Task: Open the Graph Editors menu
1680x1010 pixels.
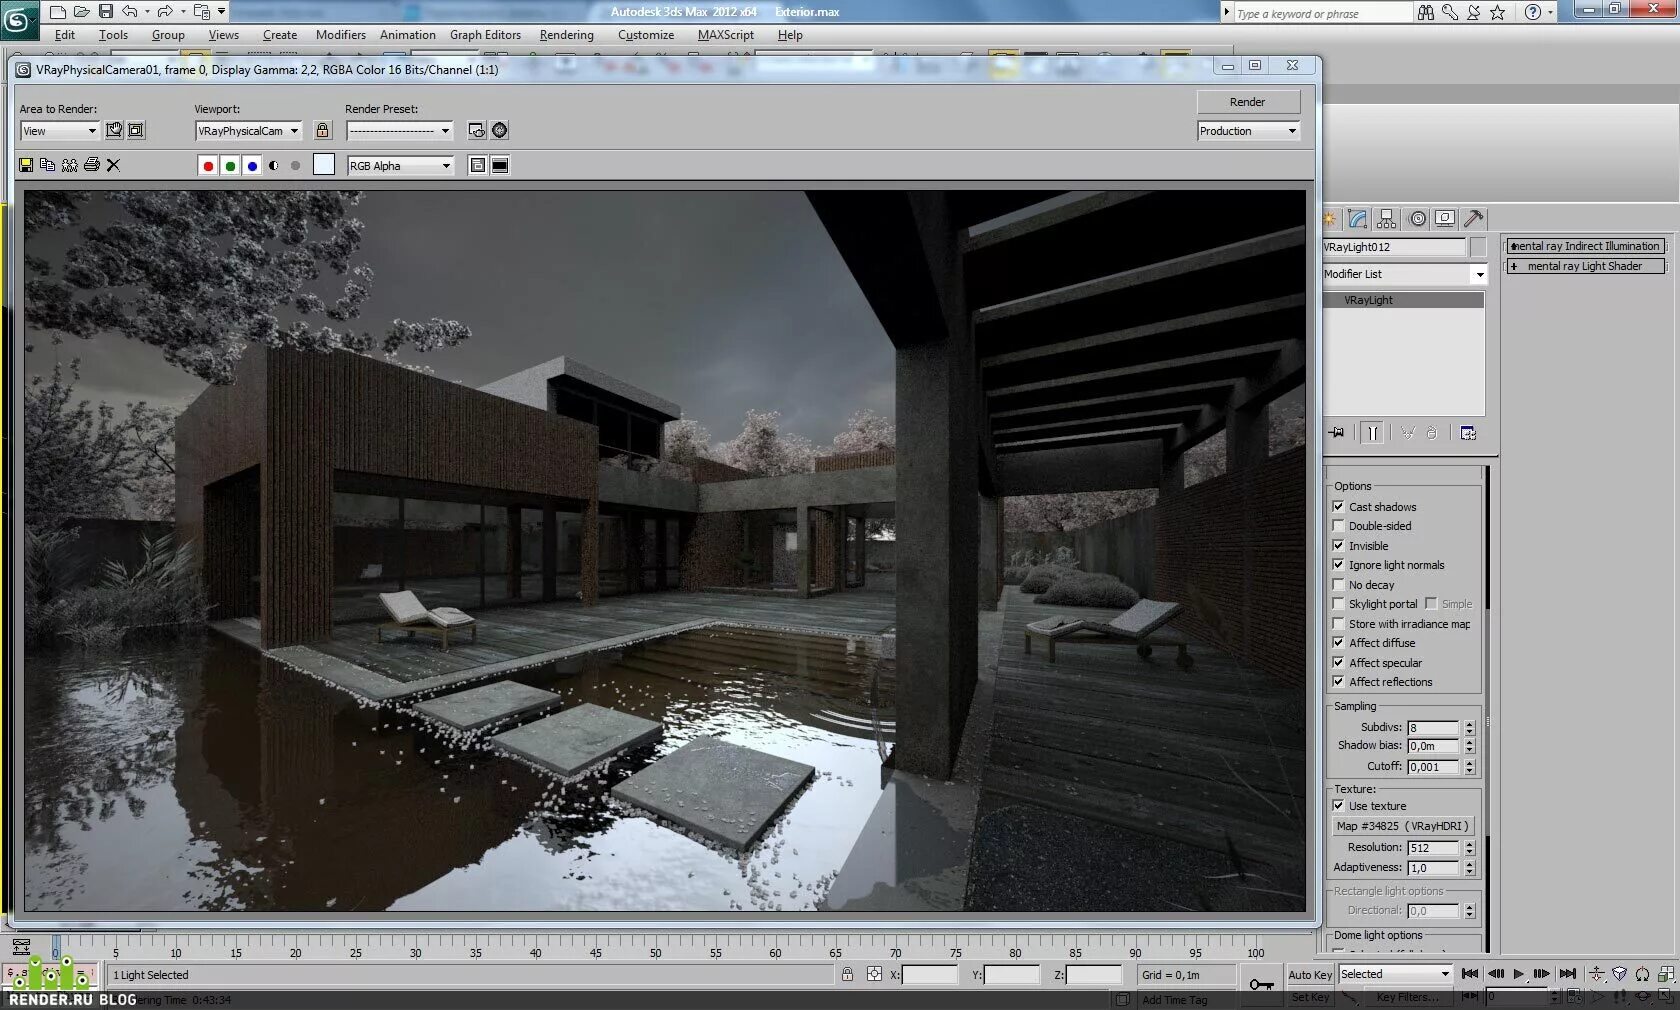Action: point(485,35)
